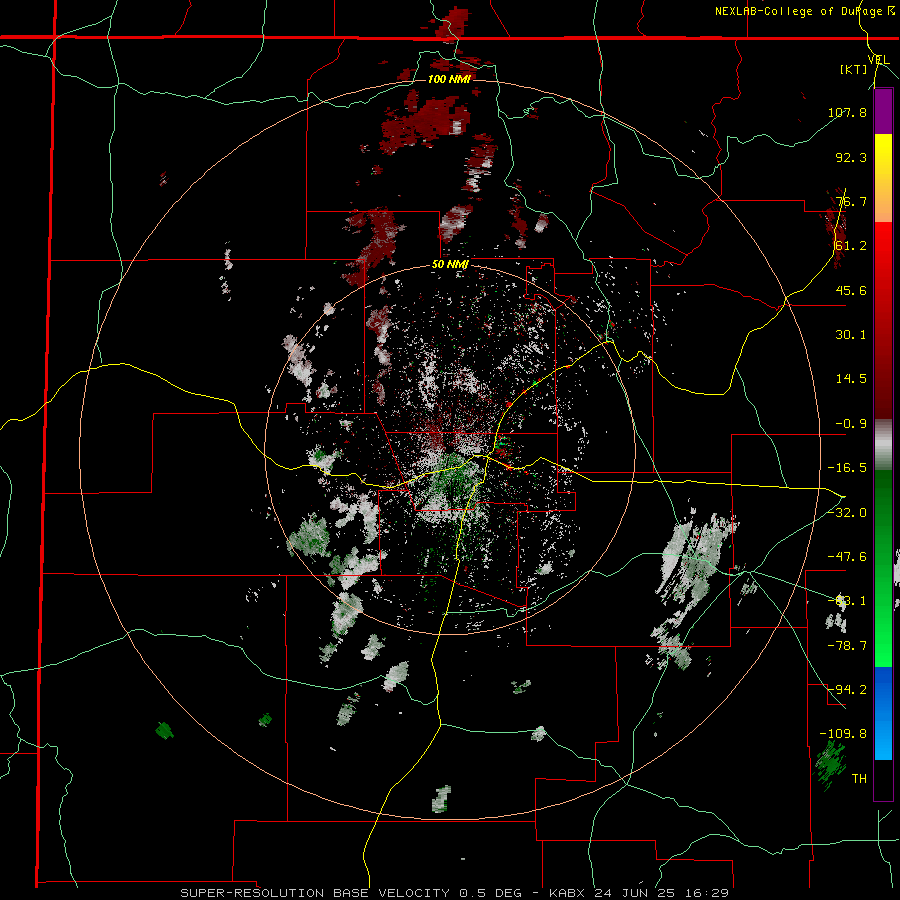
Task: Click the -16.5 scale label
Action: pos(847,468)
